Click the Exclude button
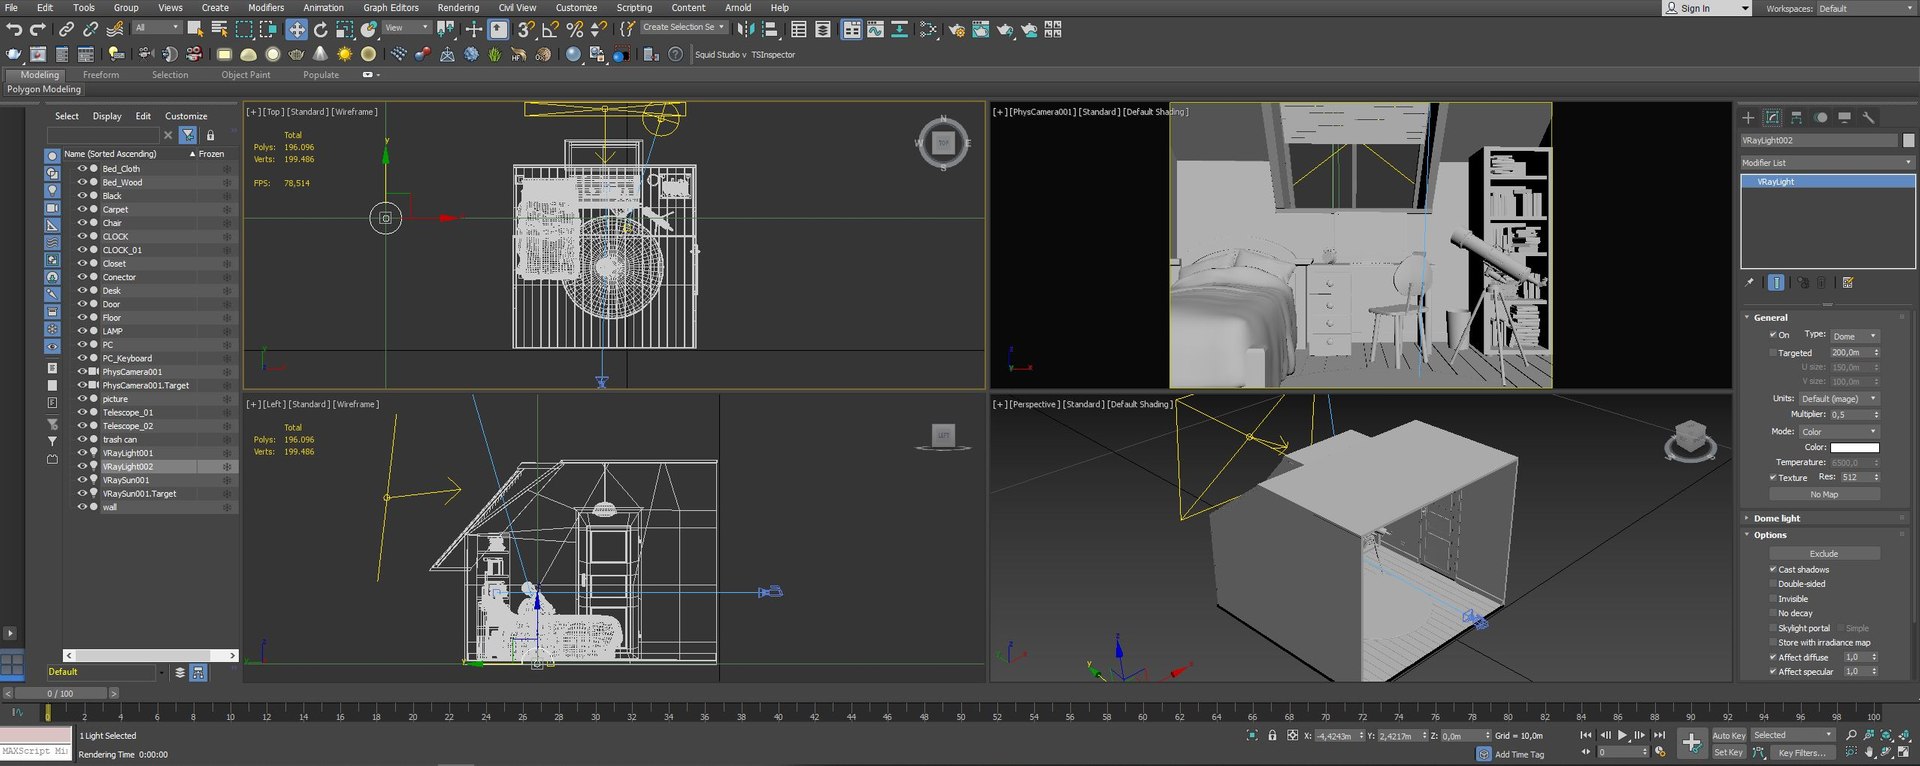Screen dimensions: 1920x766 (1824, 553)
